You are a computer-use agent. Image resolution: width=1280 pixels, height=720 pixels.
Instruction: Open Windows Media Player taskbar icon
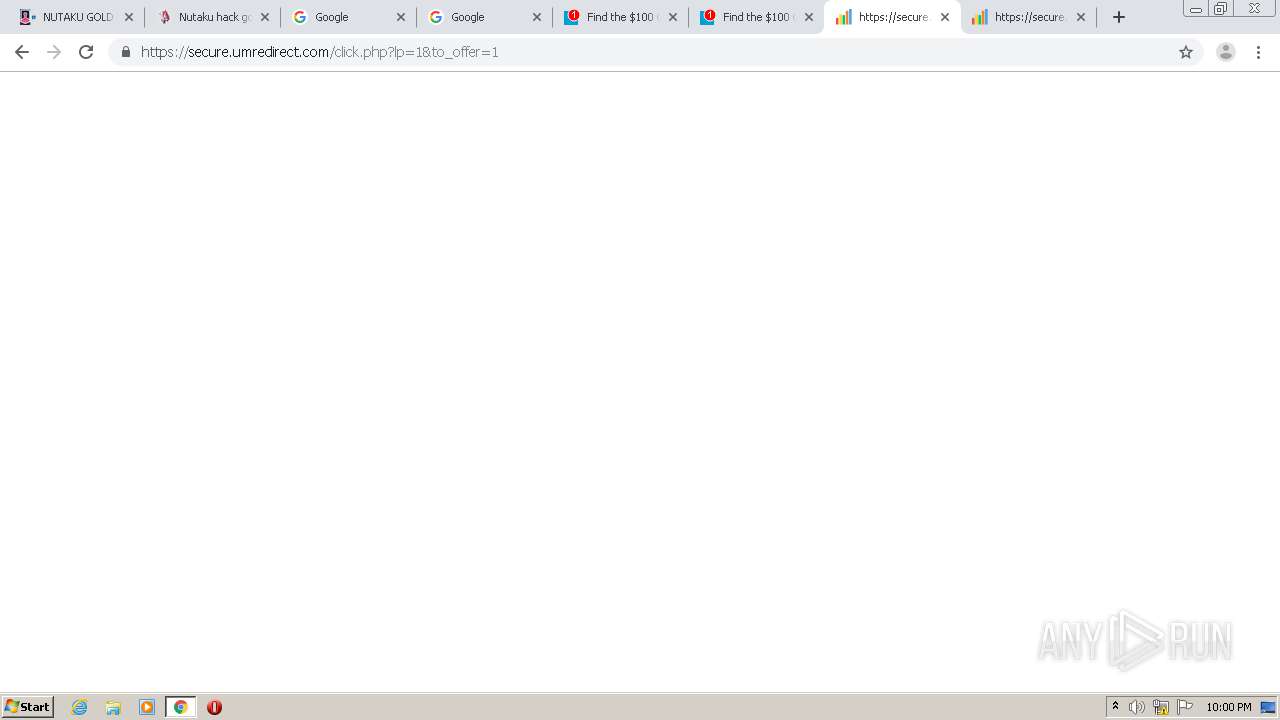(x=147, y=707)
